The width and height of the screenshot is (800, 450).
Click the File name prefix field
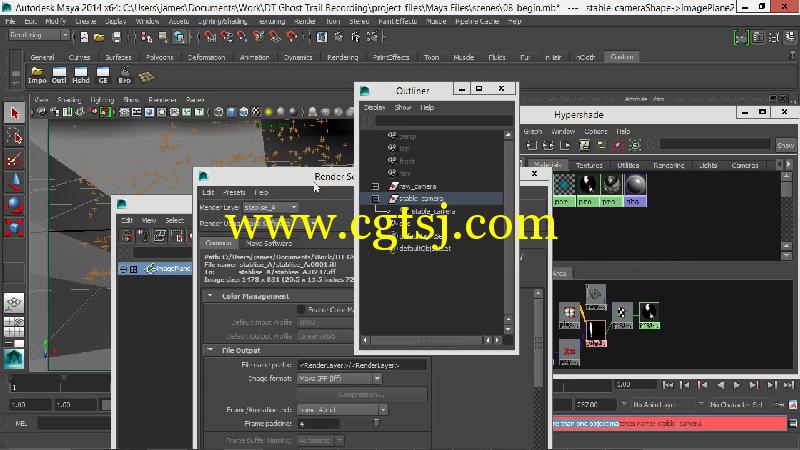tap(361, 365)
